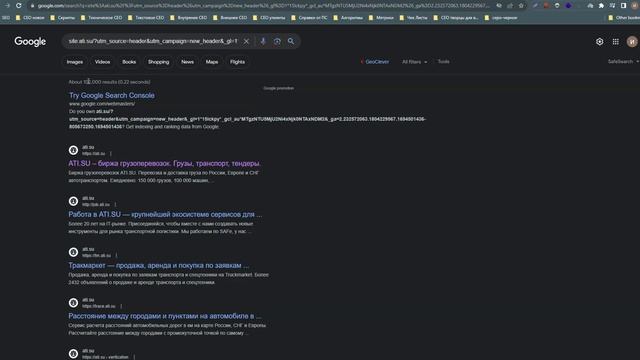Open the 'Текстовое СЕО' bookmarks folder
The image size is (640, 360).
coord(146,18)
